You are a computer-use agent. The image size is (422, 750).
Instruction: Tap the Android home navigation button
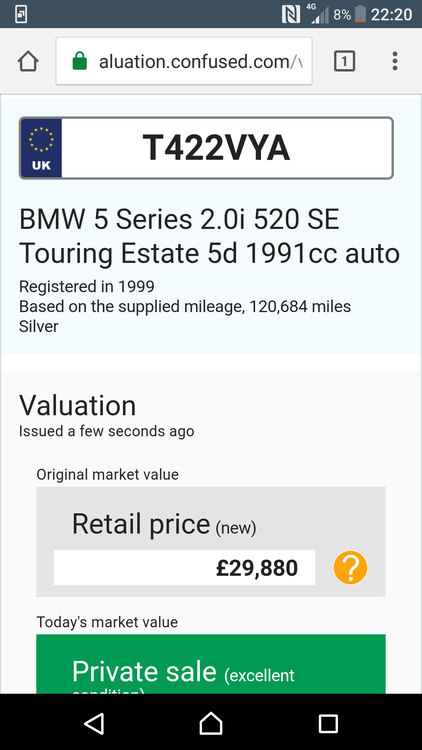[211, 724]
